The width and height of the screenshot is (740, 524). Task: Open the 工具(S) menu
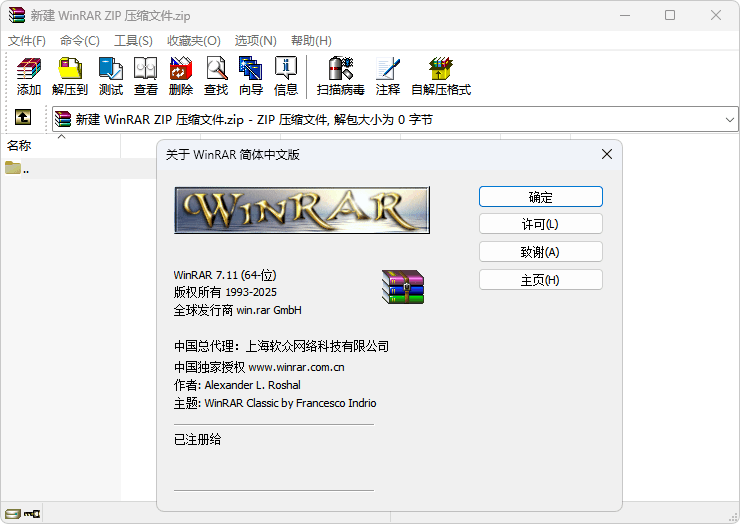click(133, 41)
